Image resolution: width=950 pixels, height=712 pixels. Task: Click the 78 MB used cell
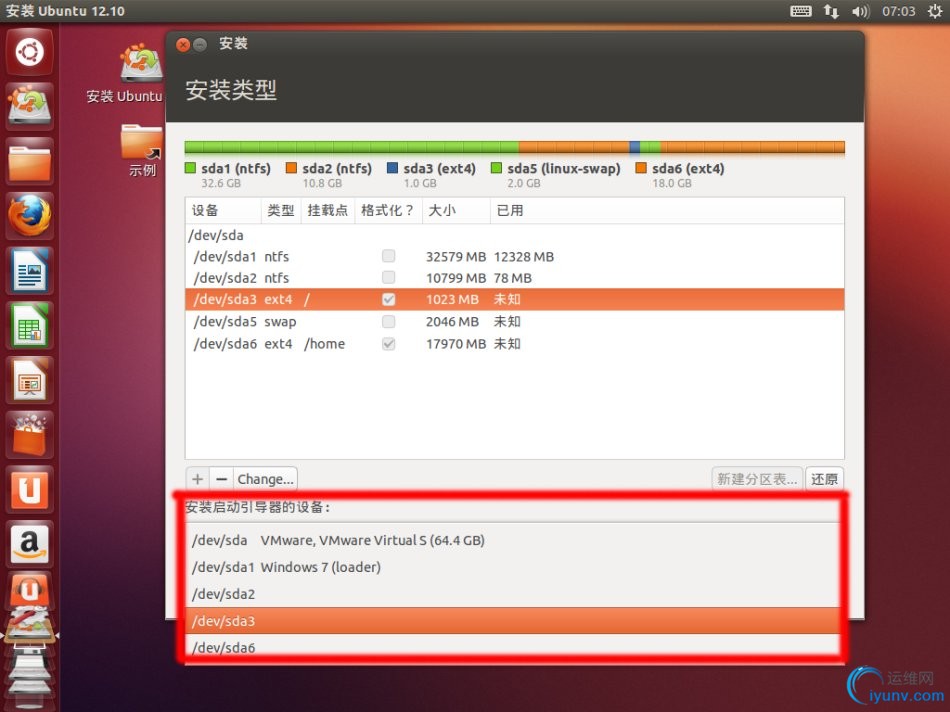[x=513, y=278]
